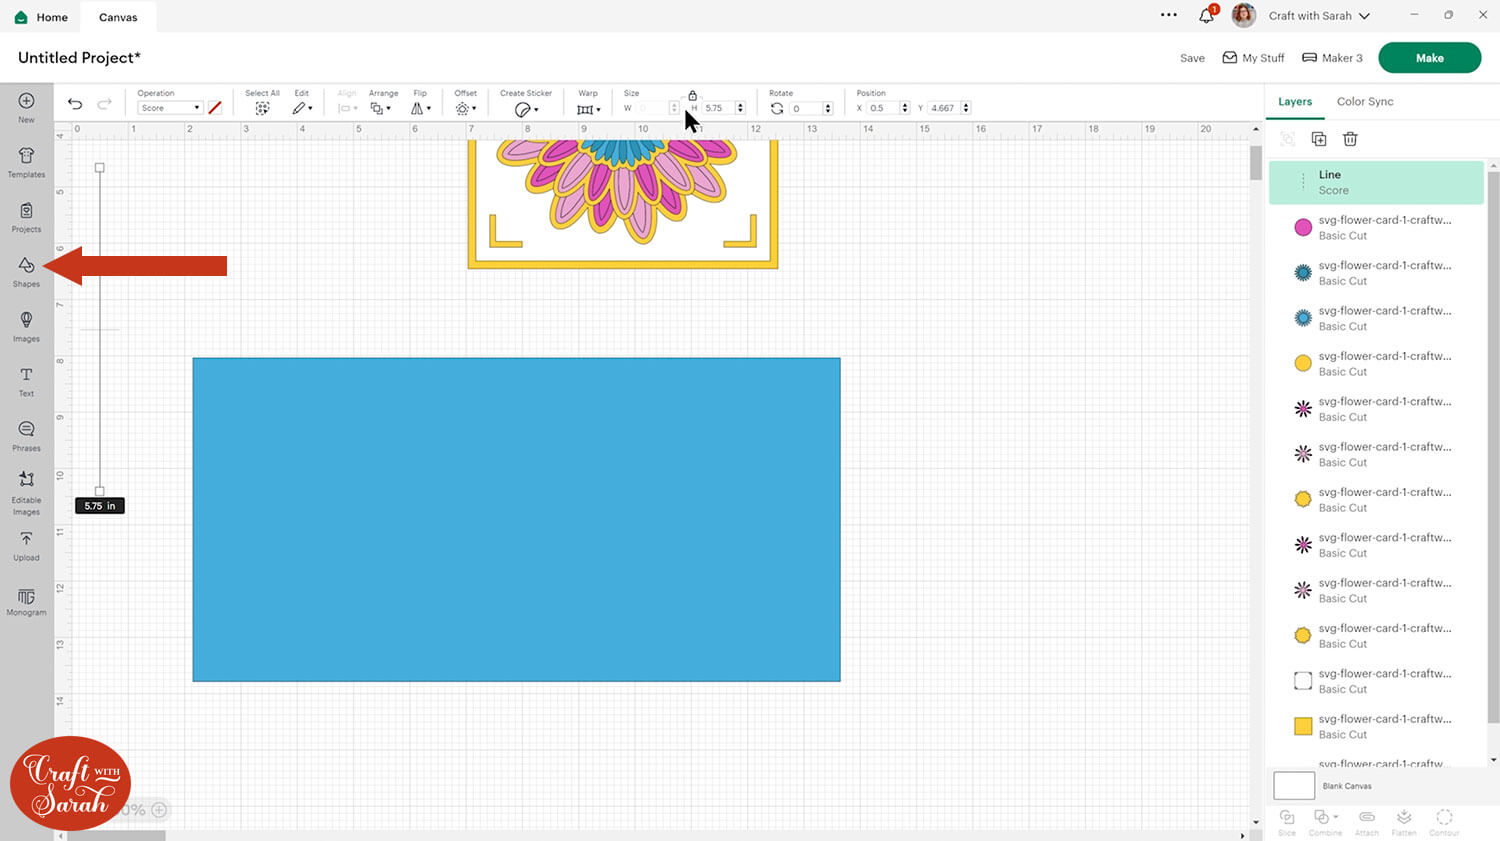
Task: Click Save in the header
Action: (1192, 58)
